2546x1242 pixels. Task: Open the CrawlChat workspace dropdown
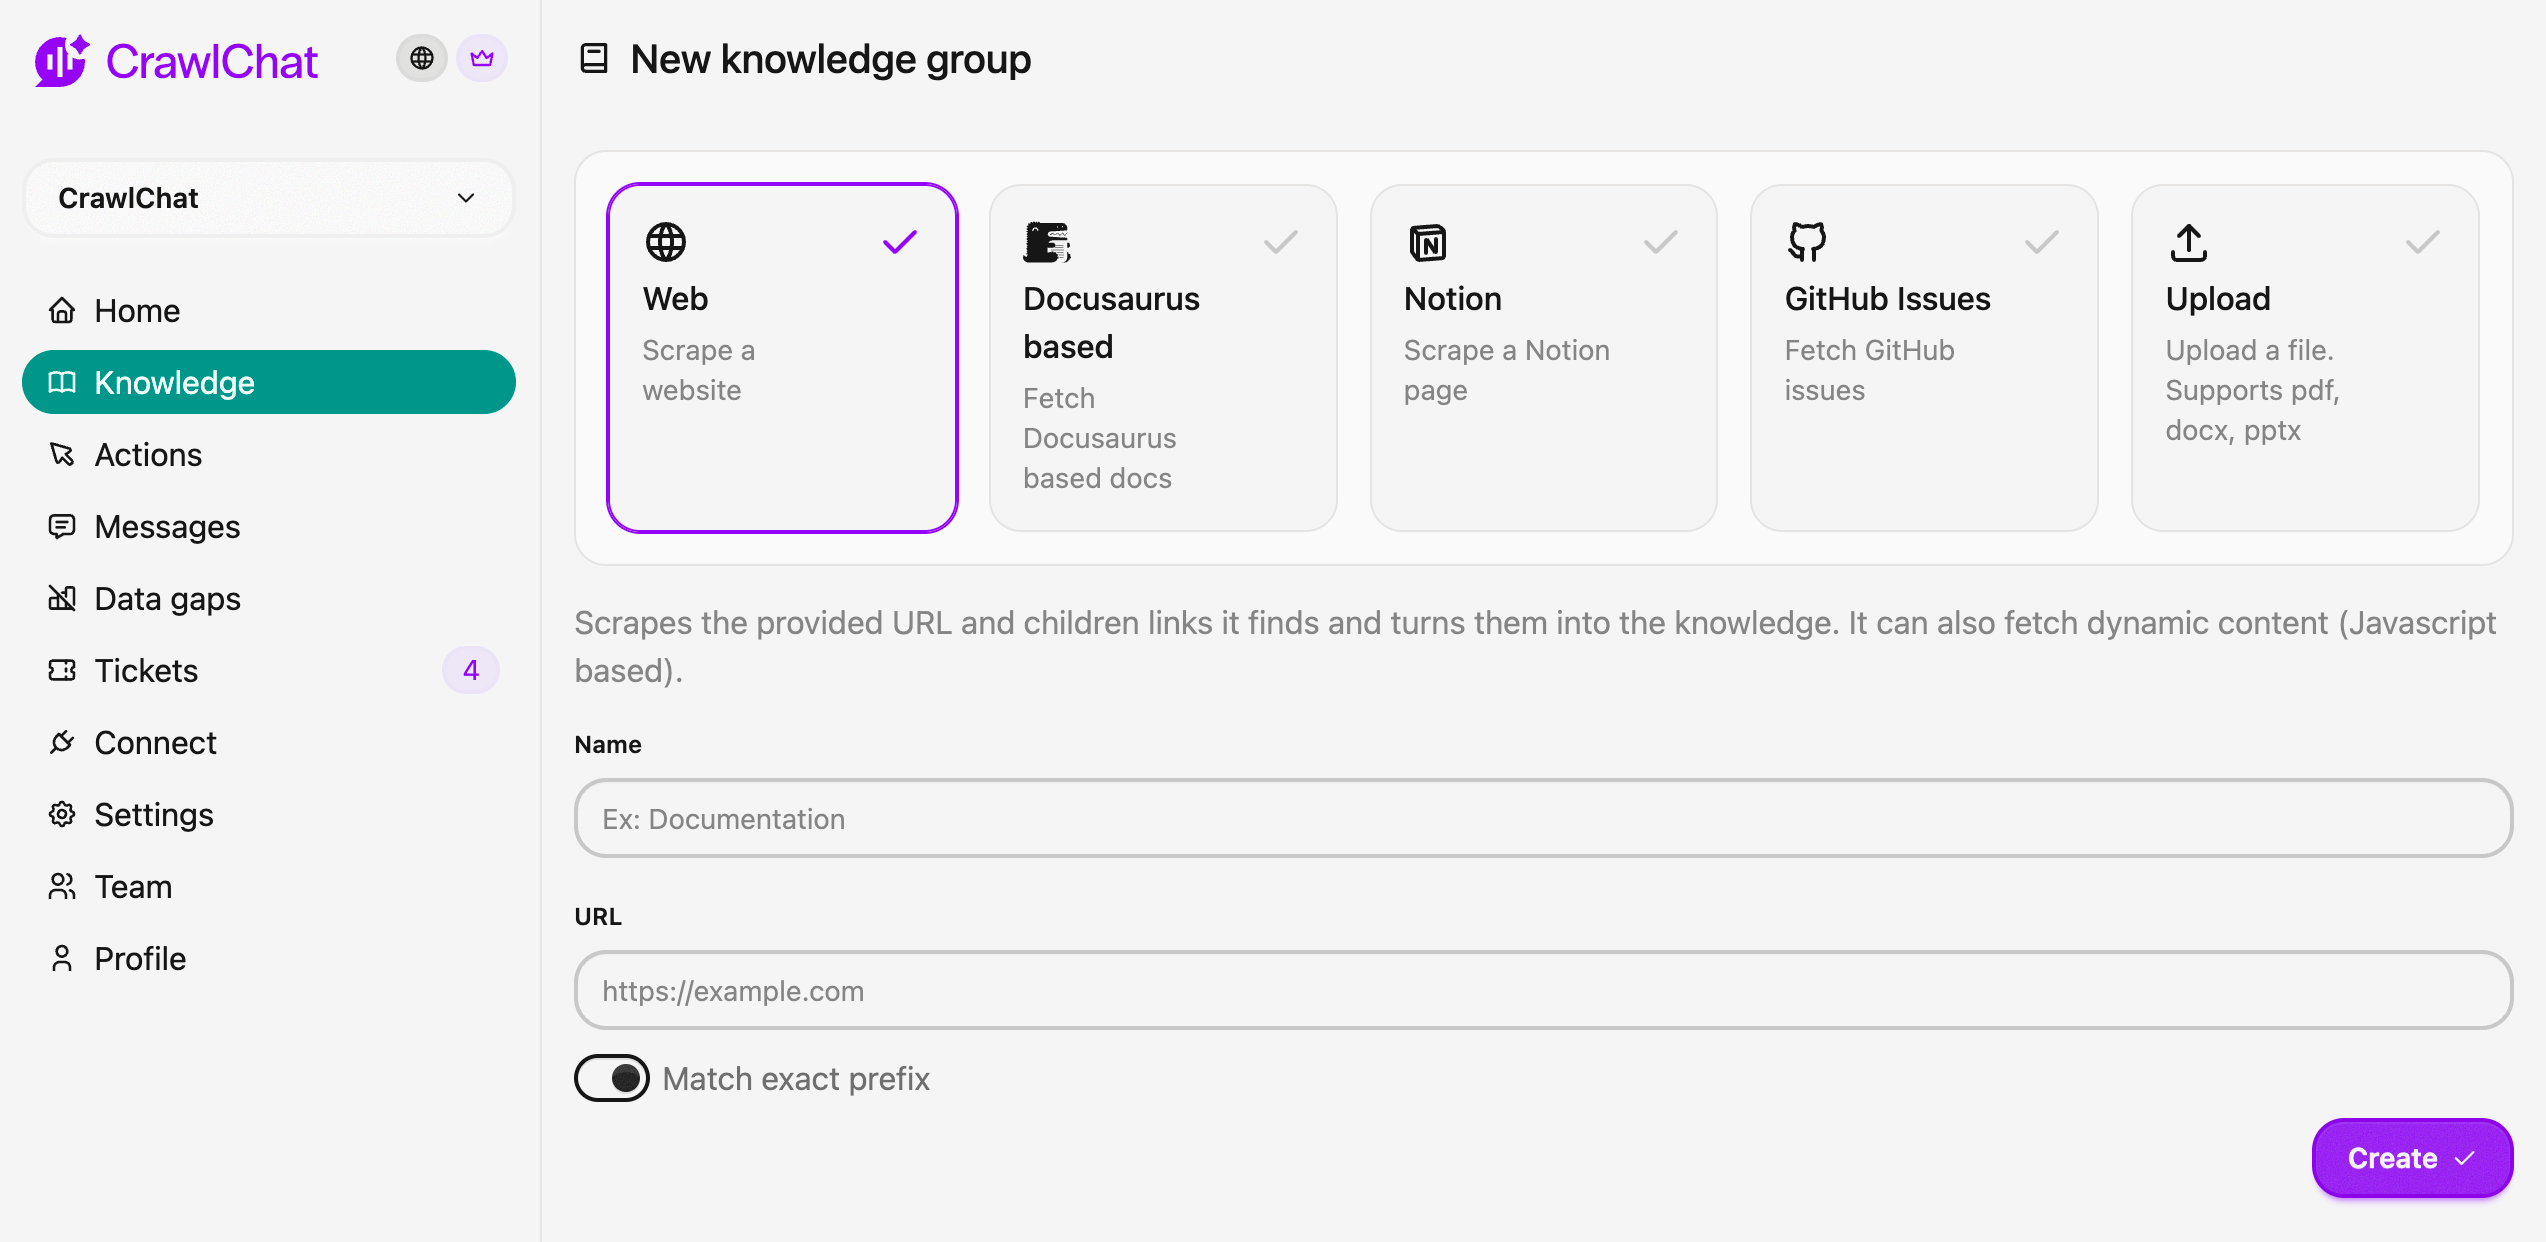(x=268, y=198)
